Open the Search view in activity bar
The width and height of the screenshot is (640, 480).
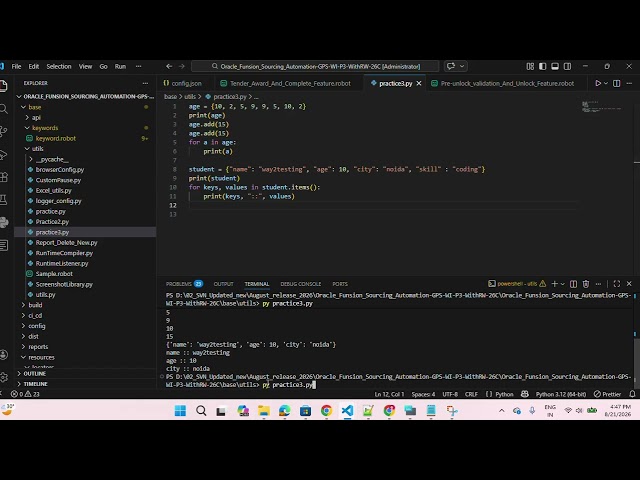pos(3,109)
